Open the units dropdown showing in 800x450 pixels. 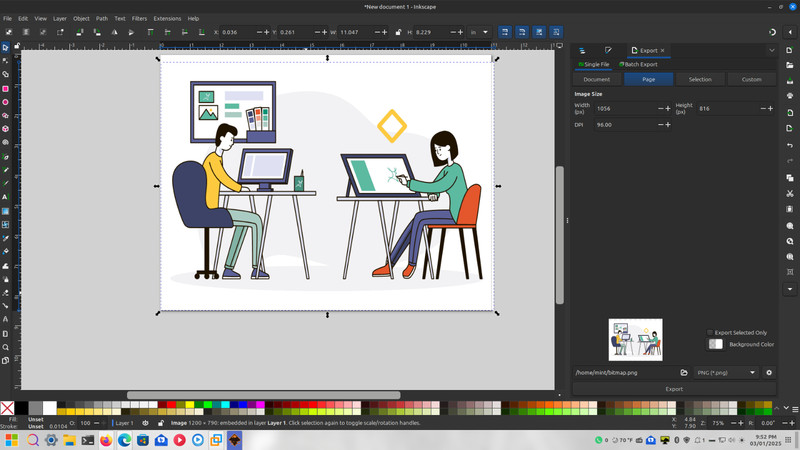[x=479, y=32]
